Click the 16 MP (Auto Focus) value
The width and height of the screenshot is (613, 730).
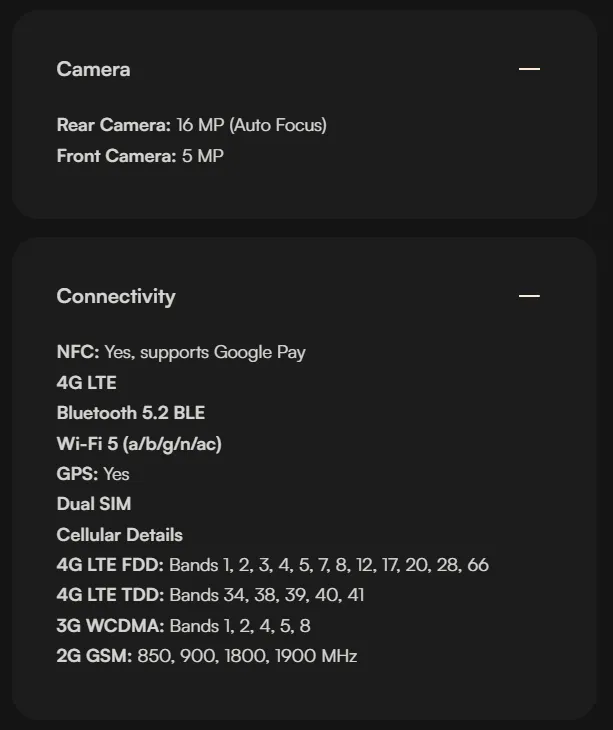(252, 125)
